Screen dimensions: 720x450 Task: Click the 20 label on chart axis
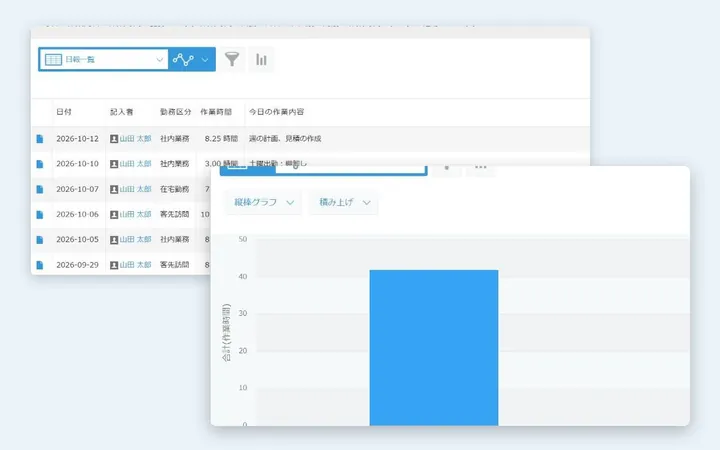click(243, 351)
